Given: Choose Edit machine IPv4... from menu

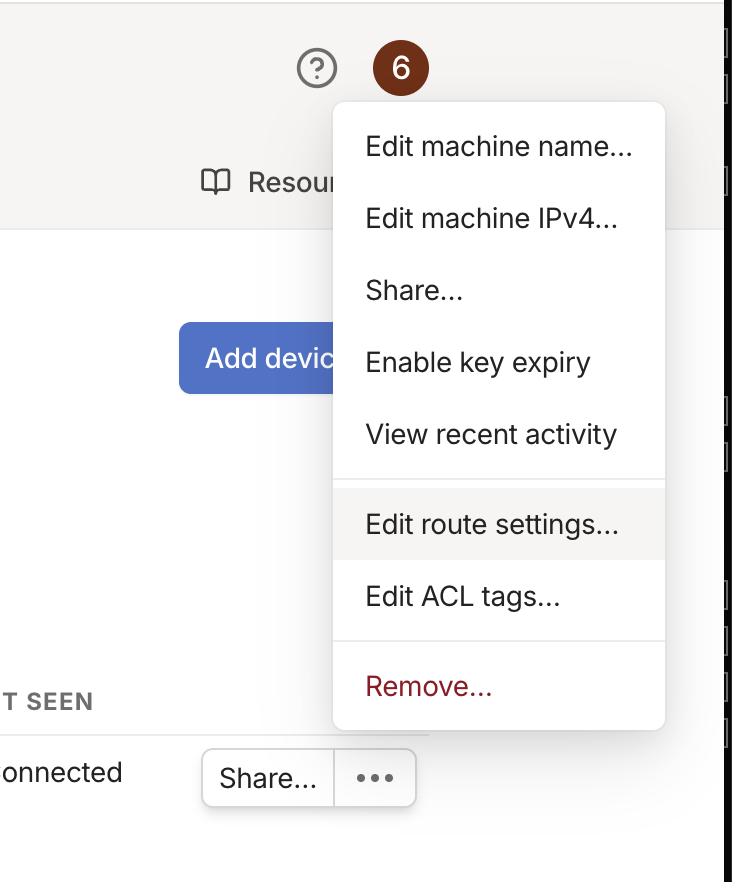Looking at the screenshot, I should [491, 218].
